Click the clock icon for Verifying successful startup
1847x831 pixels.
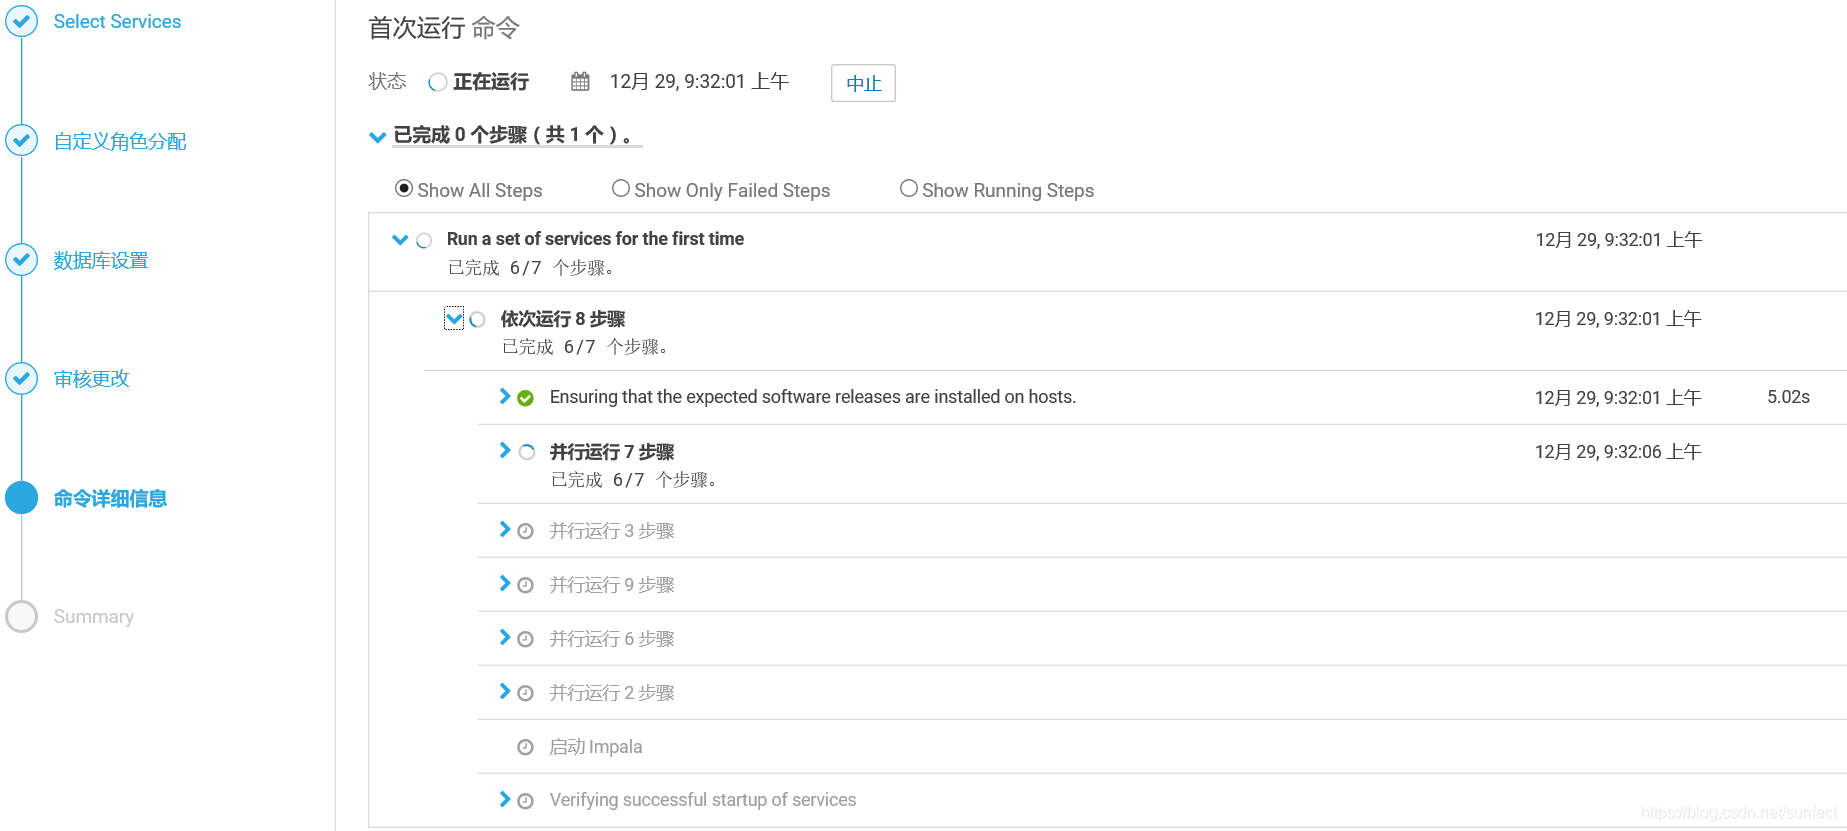[525, 801]
